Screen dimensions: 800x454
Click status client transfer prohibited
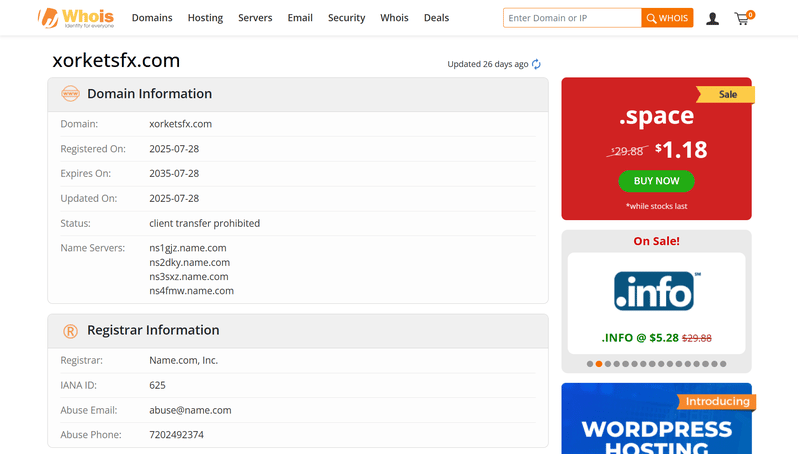[205, 223]
